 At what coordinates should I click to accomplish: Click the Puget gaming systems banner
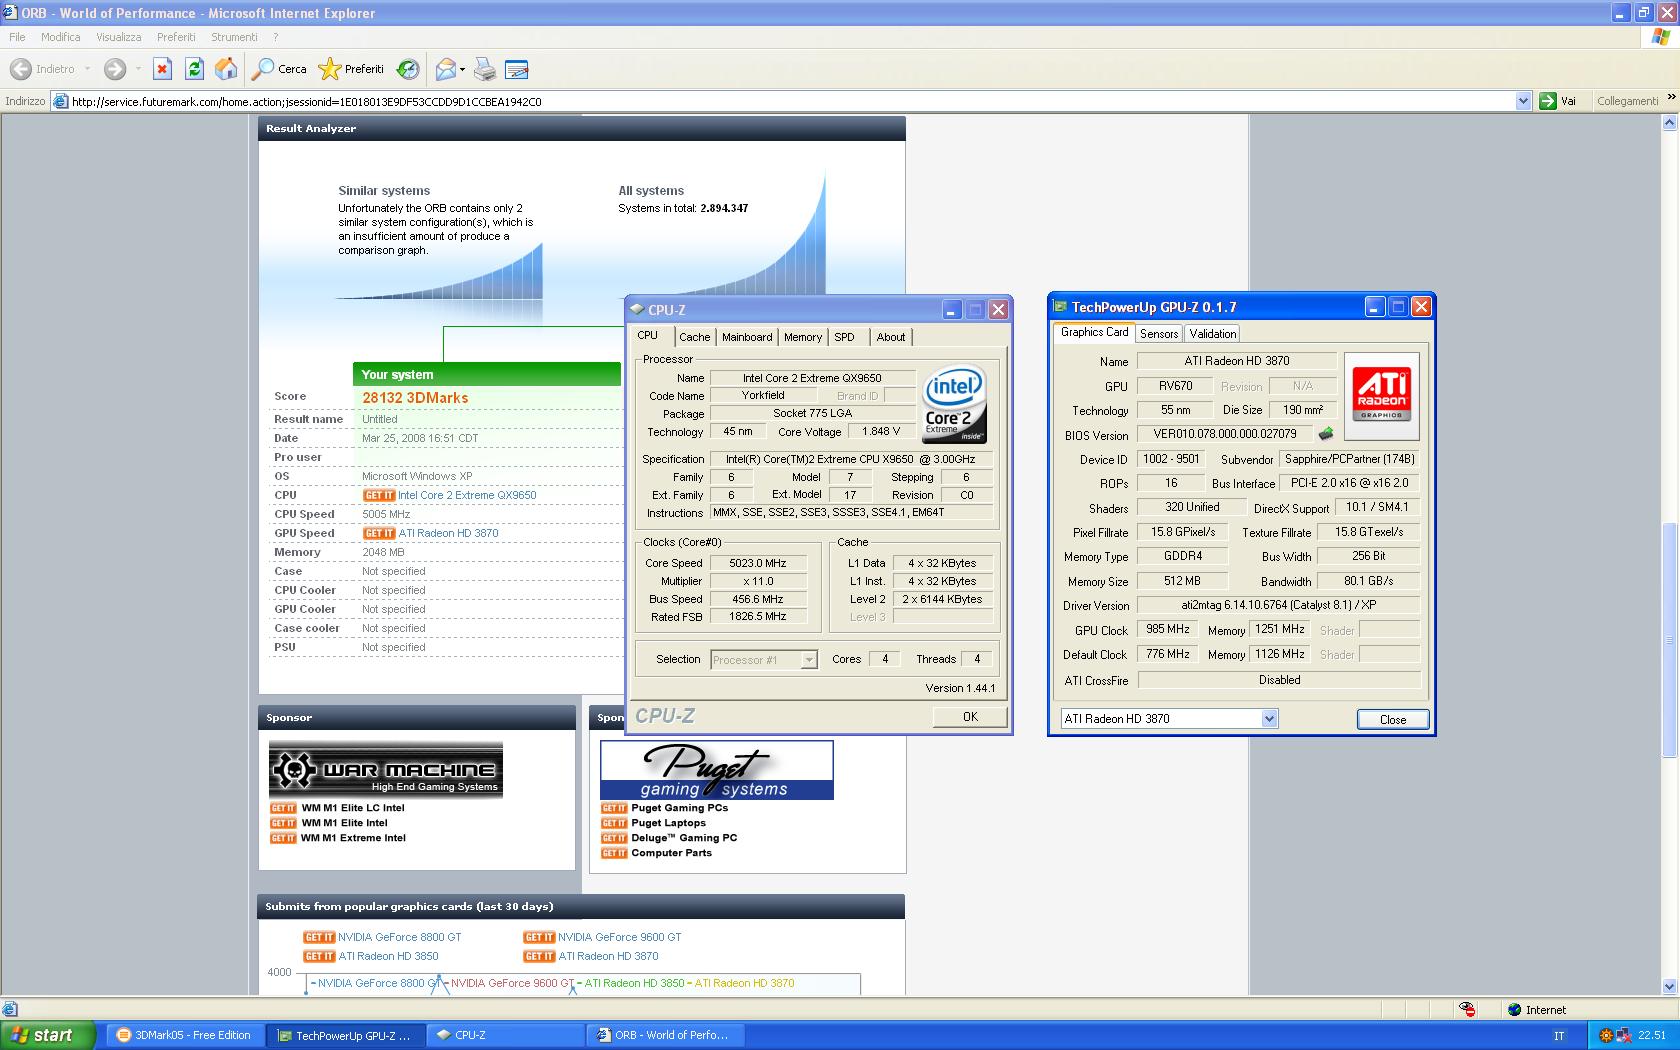click(717, 770)
